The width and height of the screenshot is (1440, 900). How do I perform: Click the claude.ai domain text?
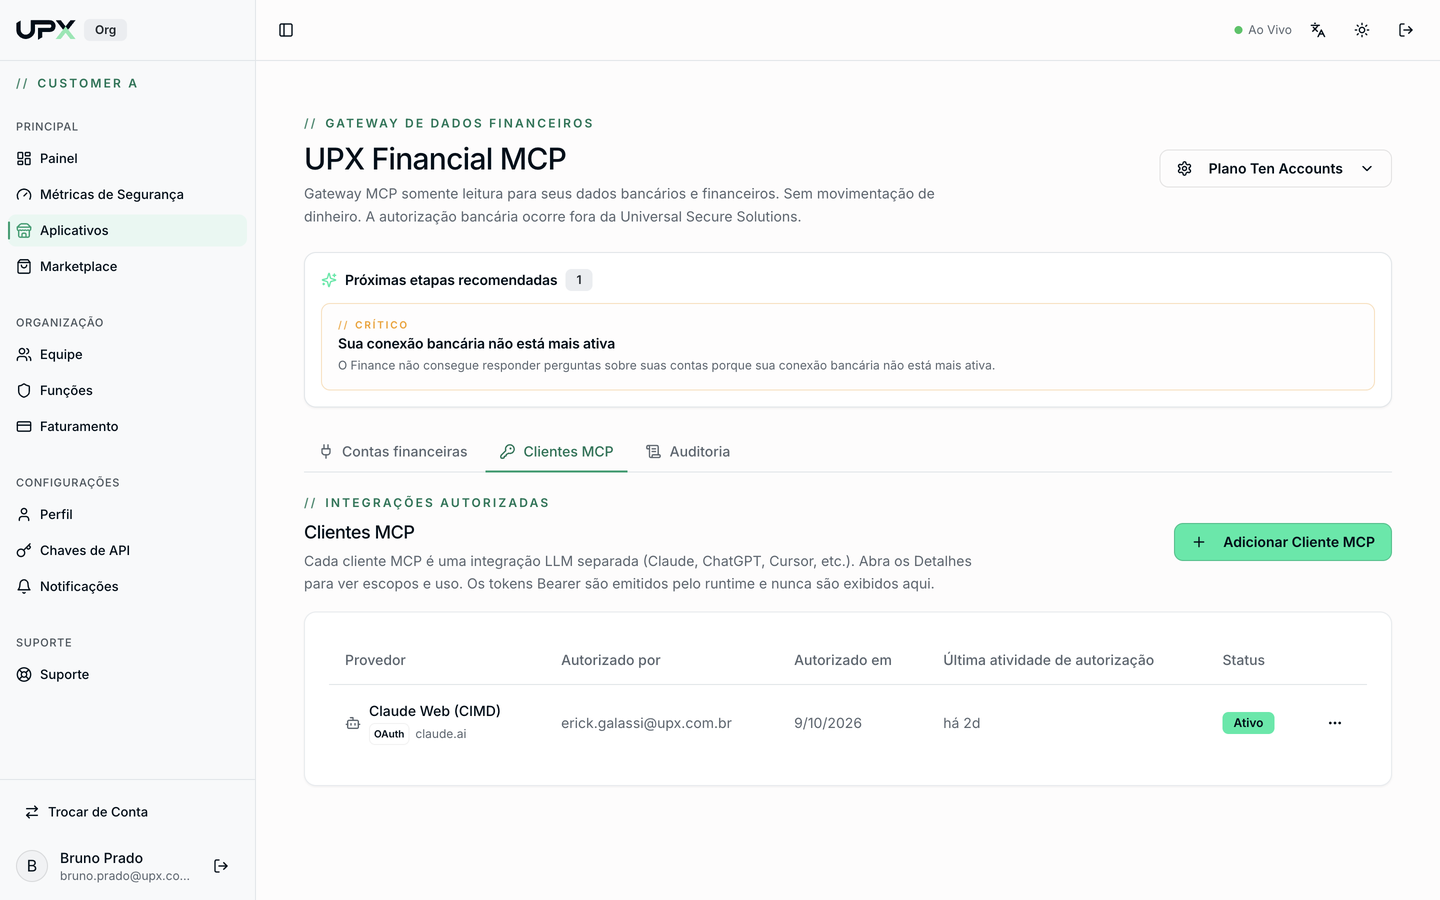441,734
